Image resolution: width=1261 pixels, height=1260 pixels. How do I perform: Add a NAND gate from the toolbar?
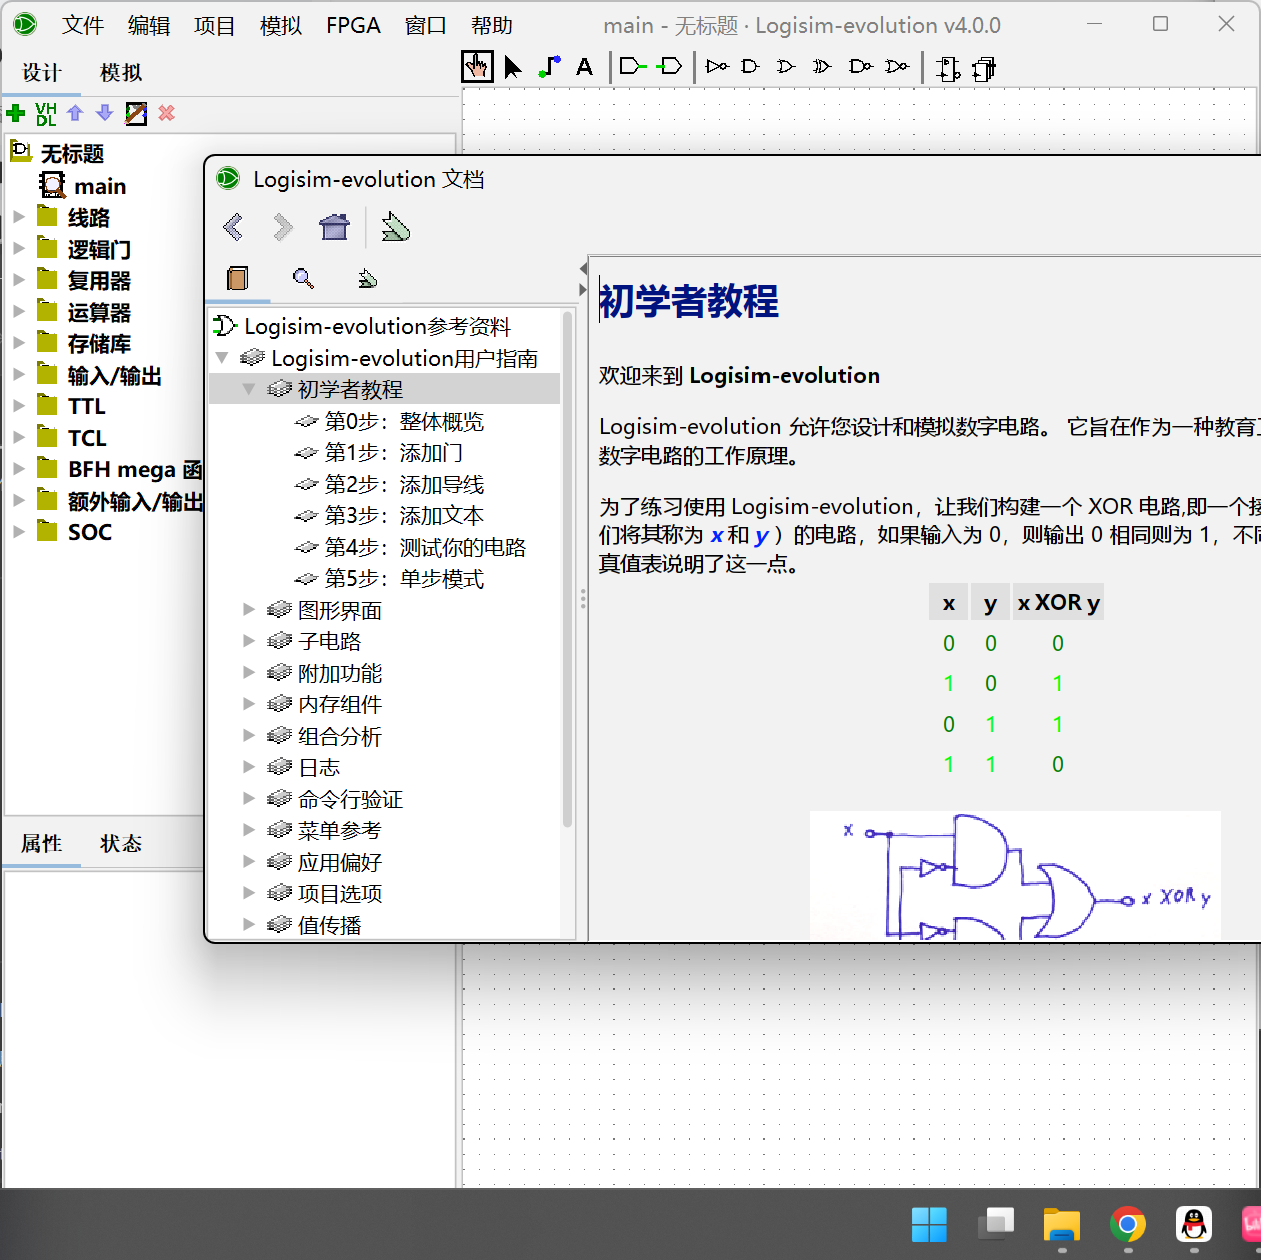point(860,66)
